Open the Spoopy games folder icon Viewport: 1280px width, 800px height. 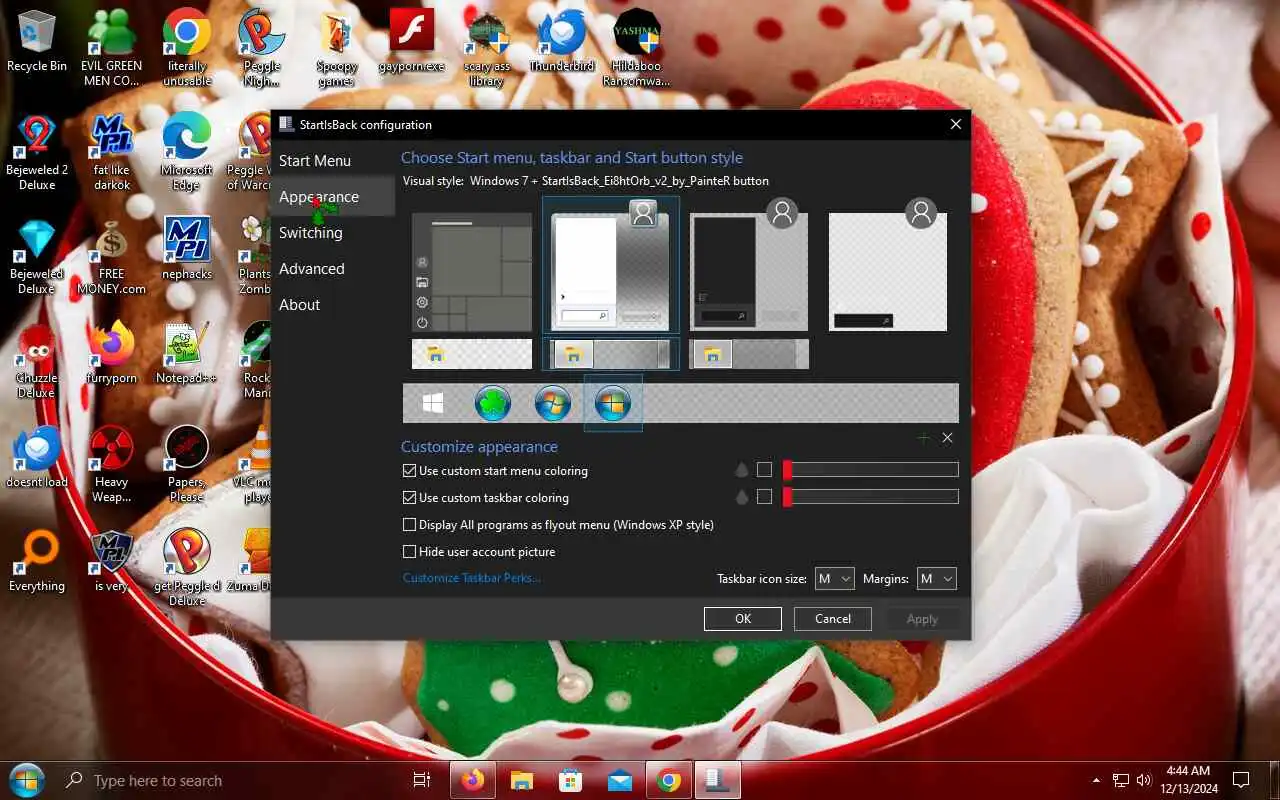[337, 48]
